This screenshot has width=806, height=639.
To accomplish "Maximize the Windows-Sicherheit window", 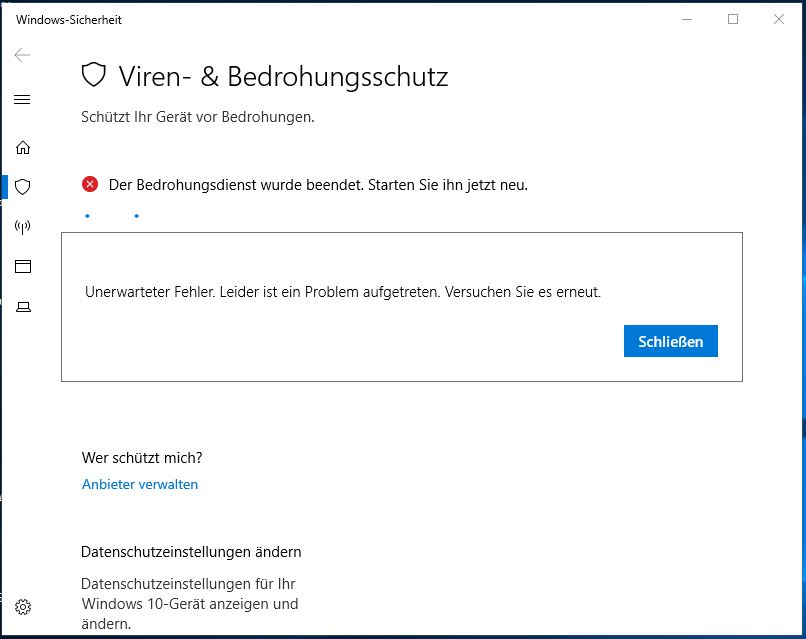I will pyautogui.click(x=733, y=19).
